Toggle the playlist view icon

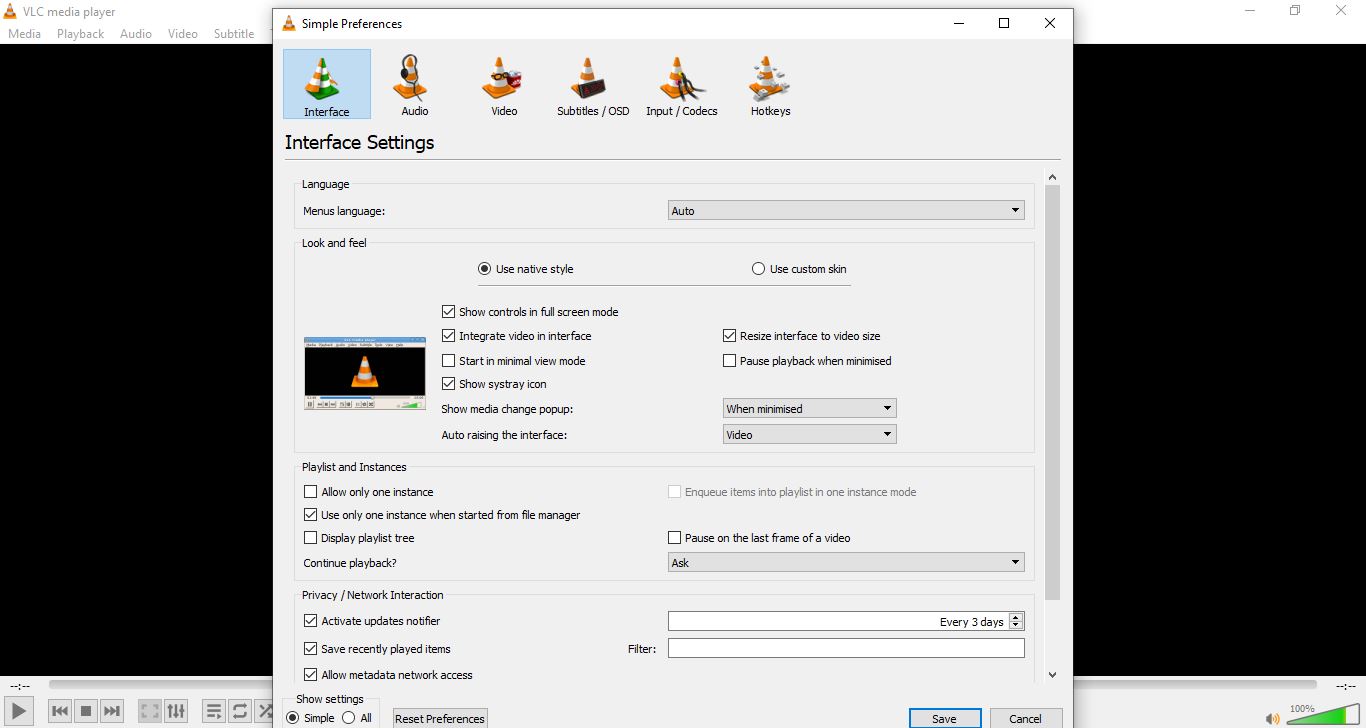[213, 711]
